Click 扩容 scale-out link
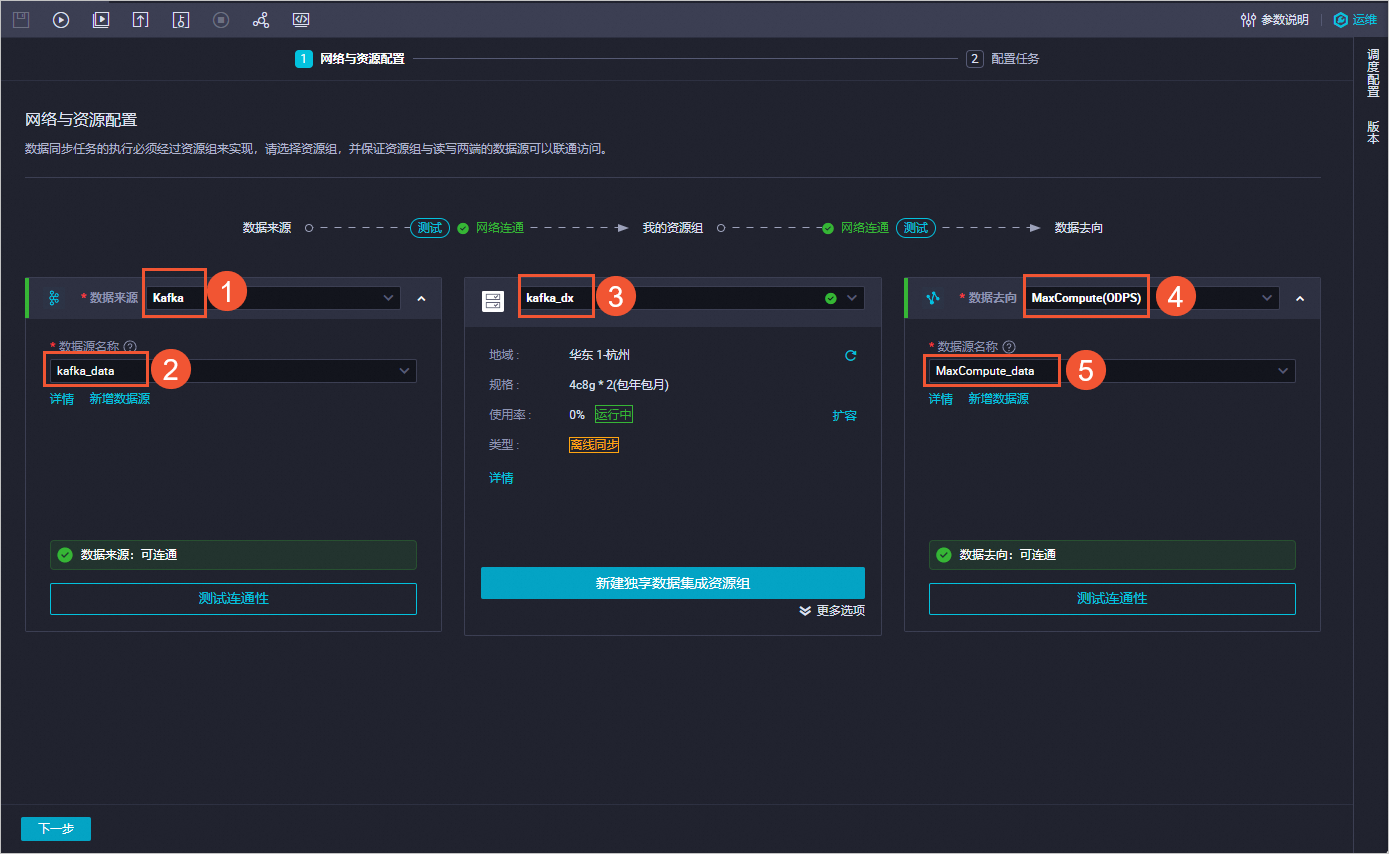Viewport: 1389px width, 854px height. click(845, 415)
